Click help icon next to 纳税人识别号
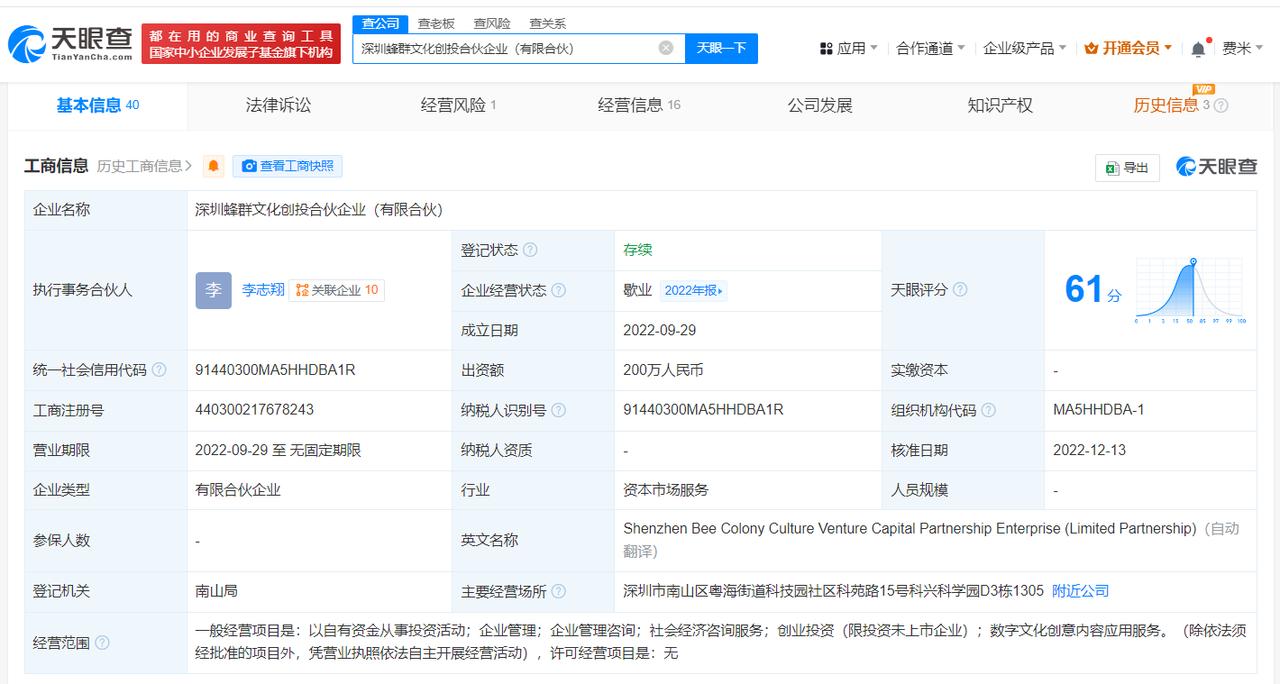The width and height of the screenshot is (1280, 684). click(558, 410)
